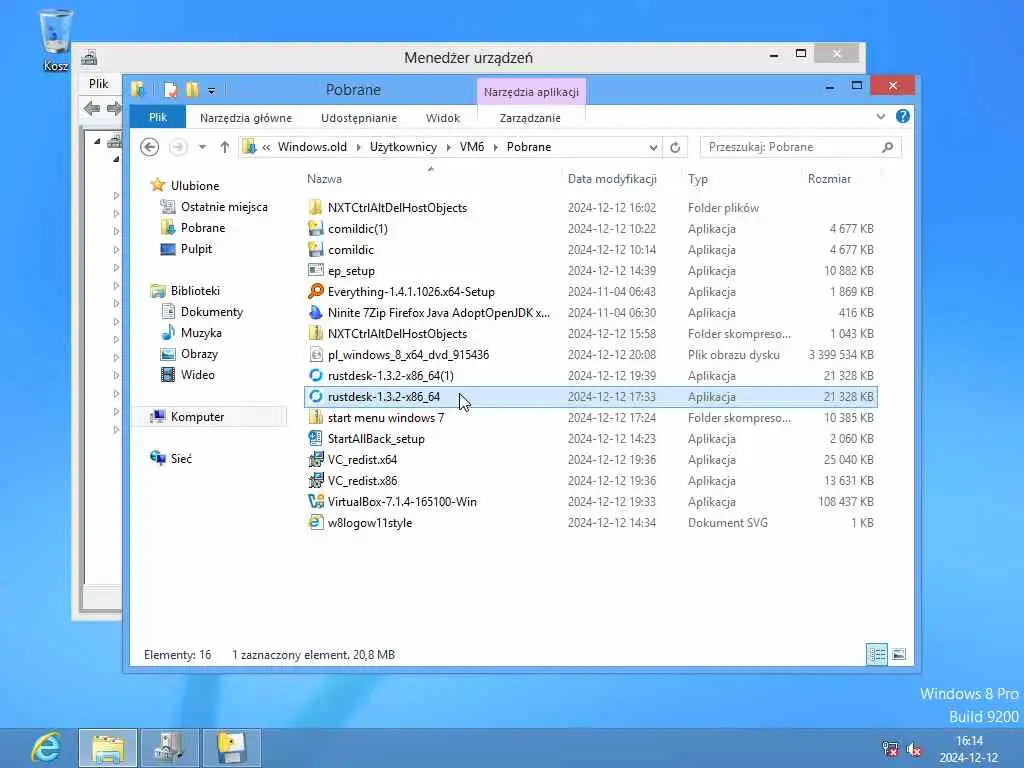Image resolution: width=1024 pixels, height=768 pixels.
Task: Open the Recycle Bin on desktop
Action: tap(56, 39)
